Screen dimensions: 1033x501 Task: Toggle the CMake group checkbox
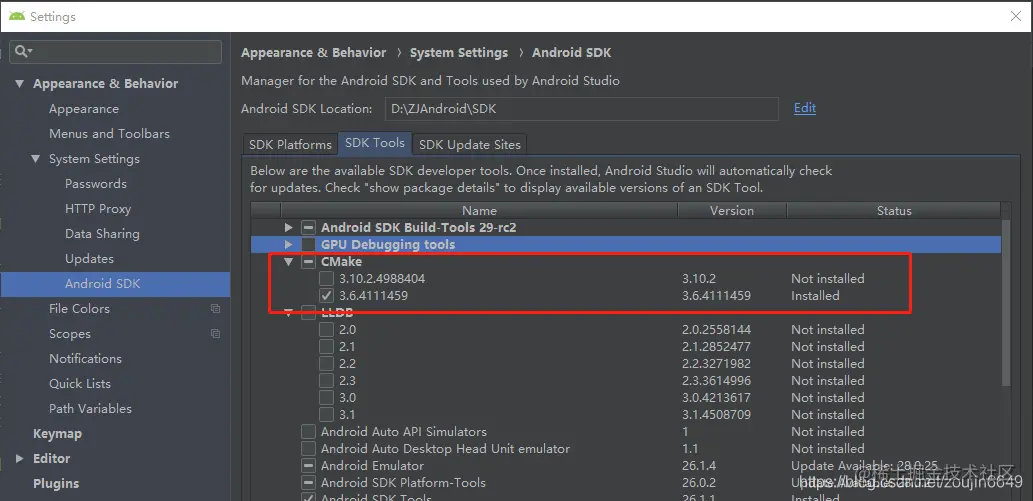(308, 262)
